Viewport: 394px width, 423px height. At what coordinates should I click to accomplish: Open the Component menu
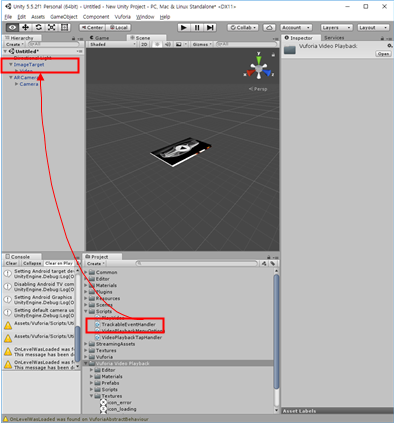96,17
